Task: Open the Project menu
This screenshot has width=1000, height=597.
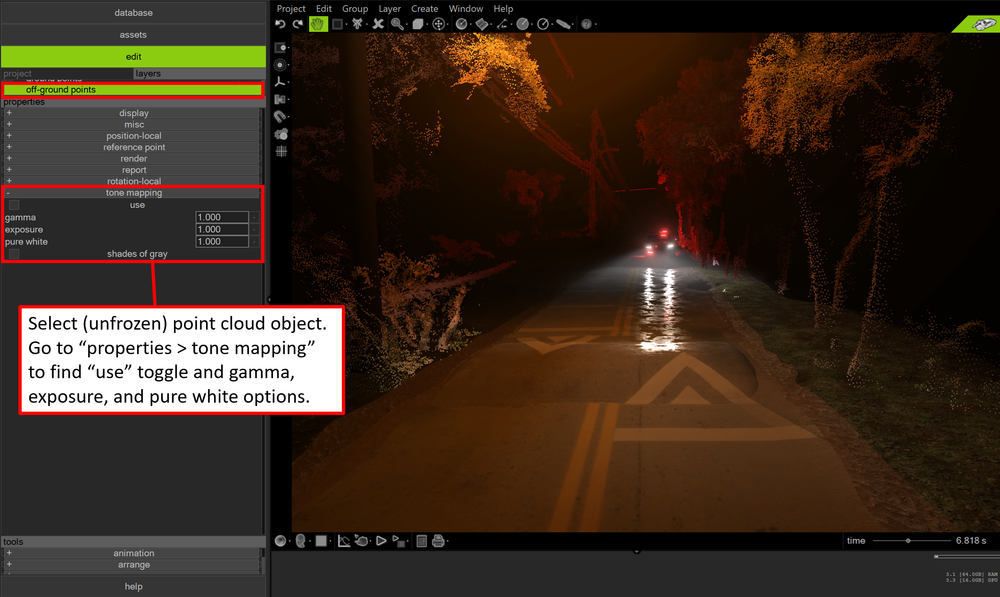Action: (291, 8)
